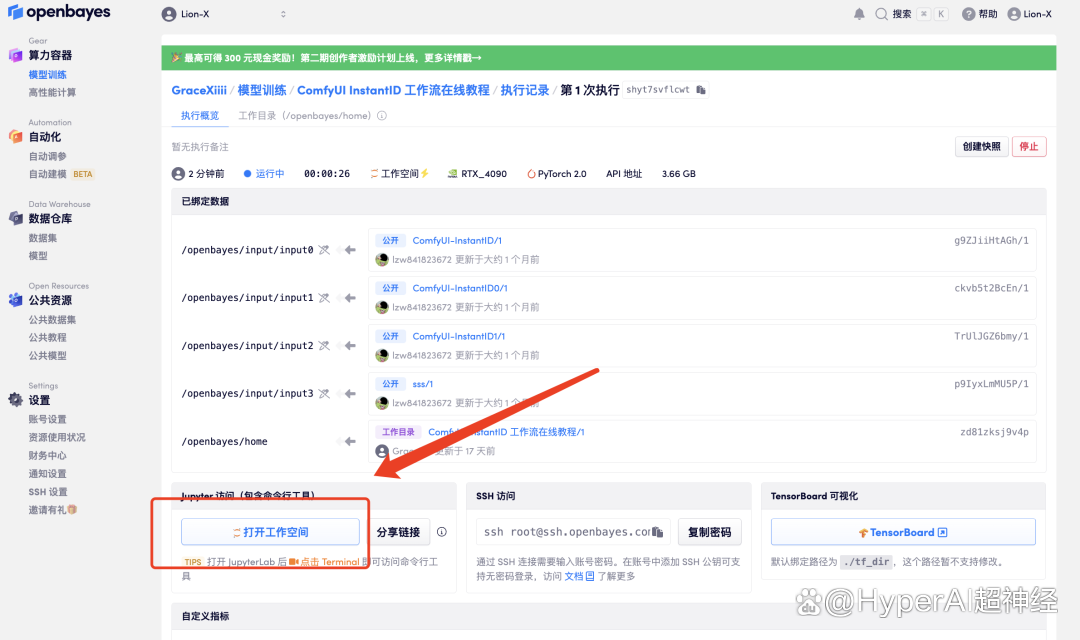Click the 算力容器 cube icon in sidebar

tap(15, 55)
